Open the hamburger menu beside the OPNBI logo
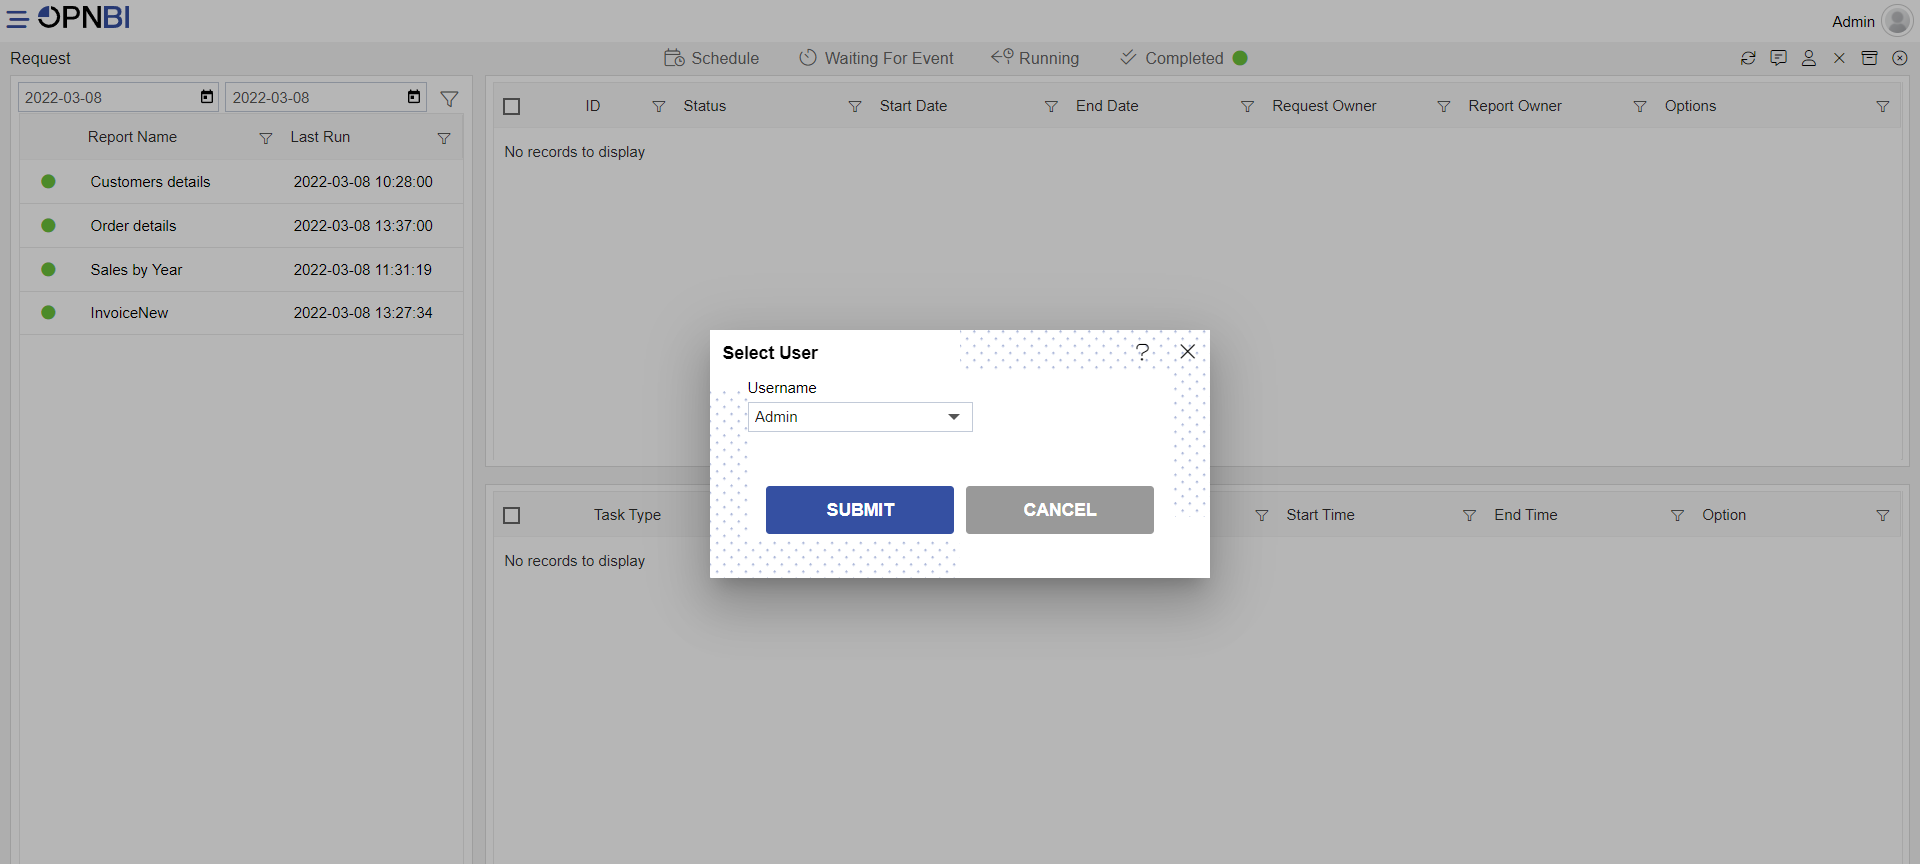 pyautogui.click(x=18, y=19)
